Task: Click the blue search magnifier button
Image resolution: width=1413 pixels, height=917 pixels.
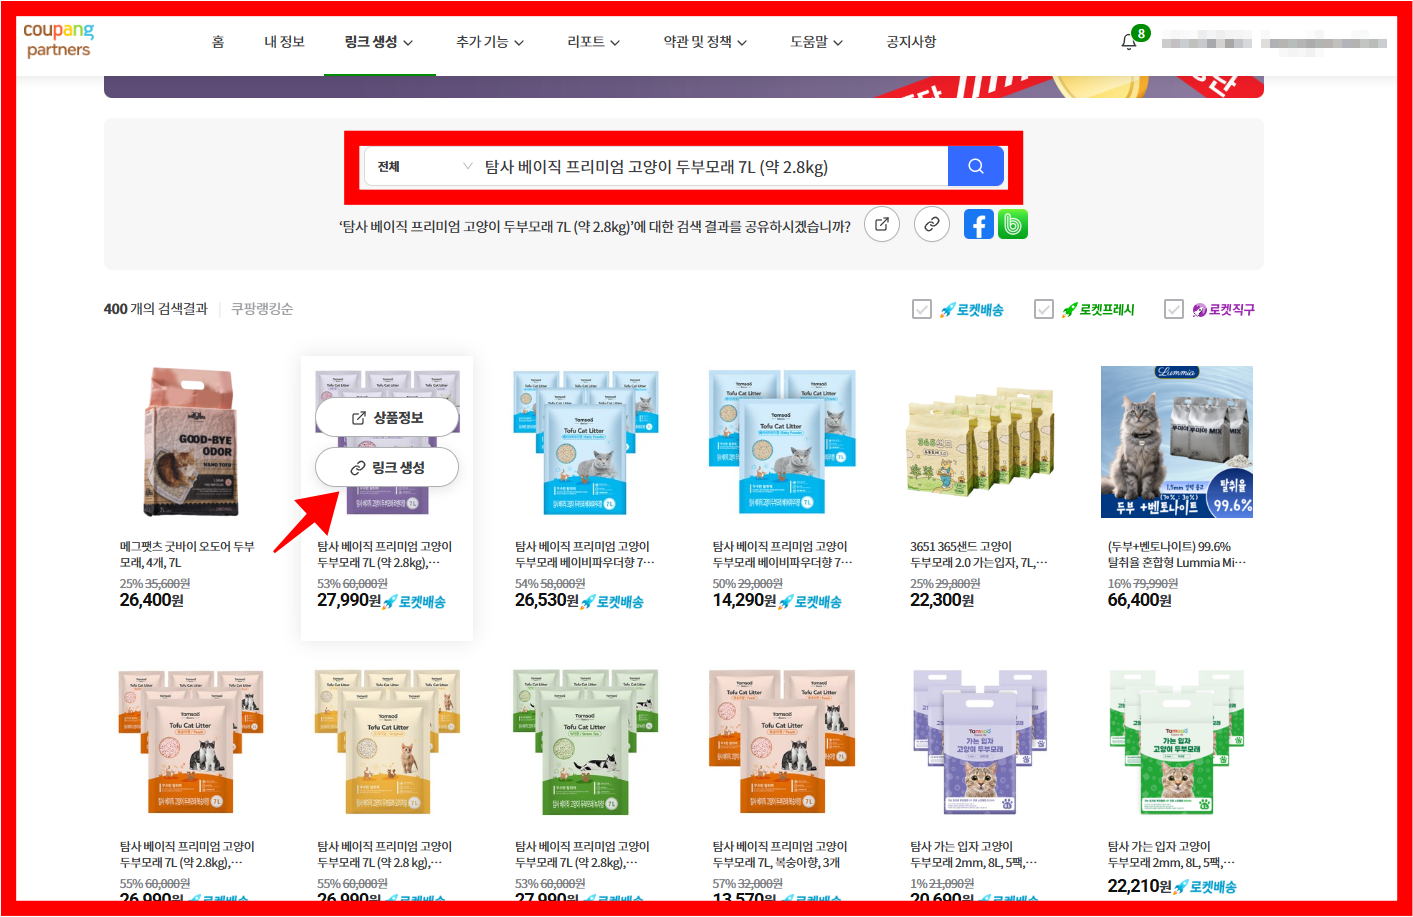Action: 976,166
